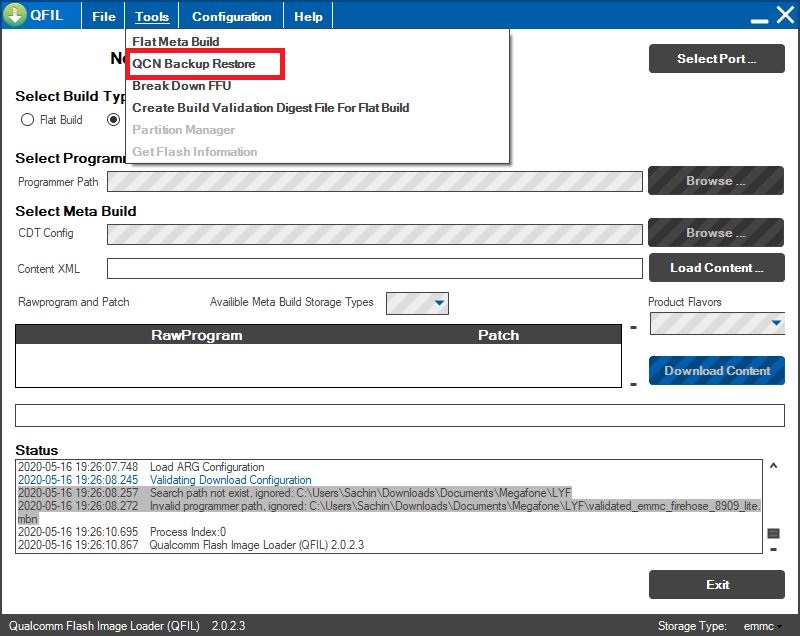Open the Storage Type emmc dropdown
This screenshot has height=636, width=800.
point(762,626)
